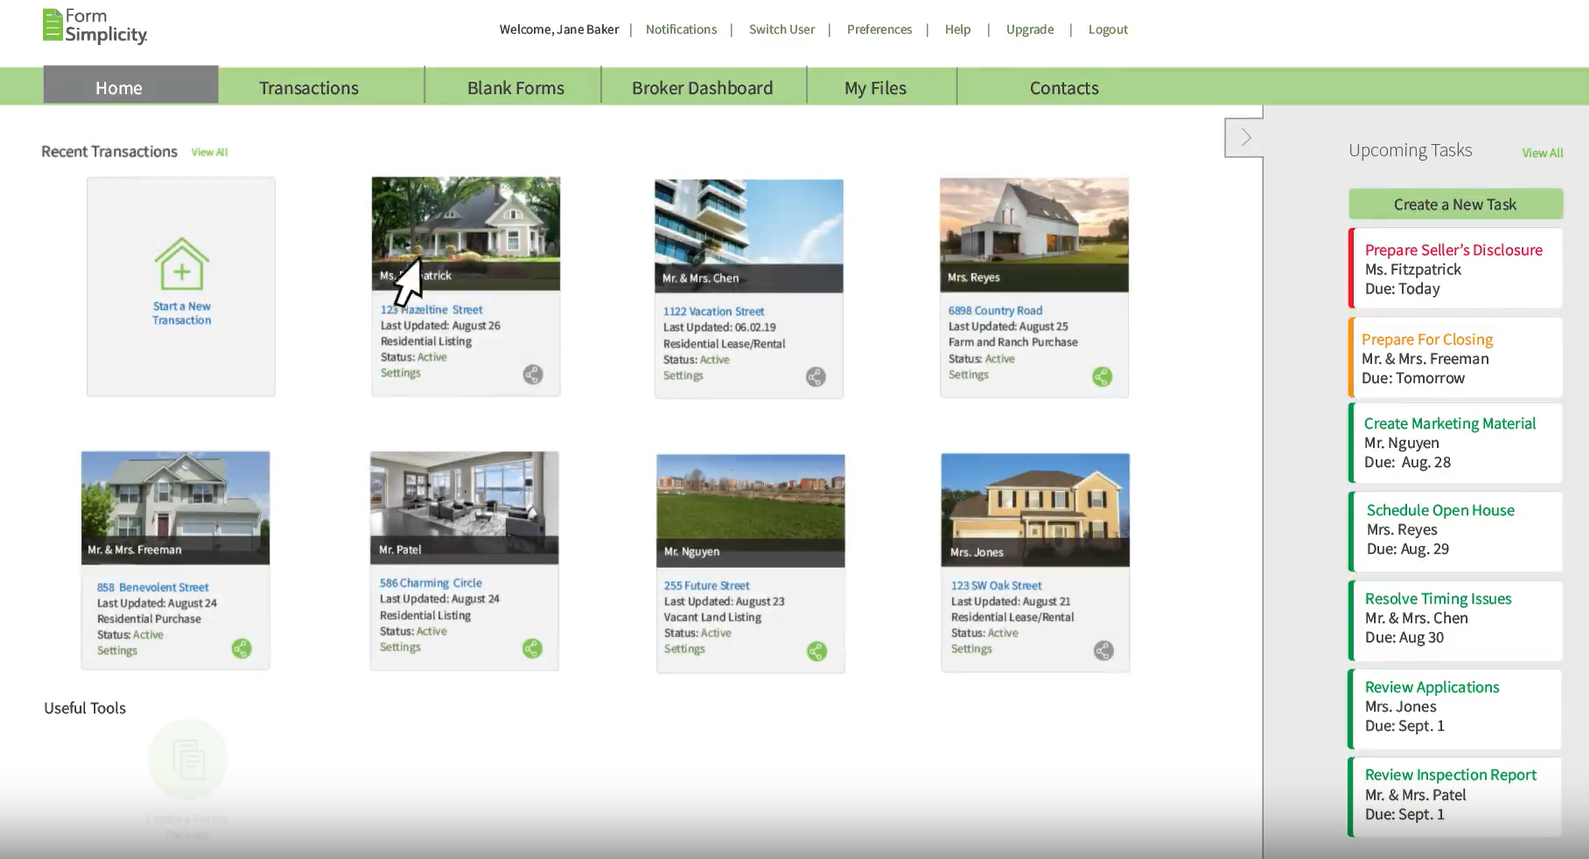Open Settings for 1122 Vacation Street

pos(683,376)
